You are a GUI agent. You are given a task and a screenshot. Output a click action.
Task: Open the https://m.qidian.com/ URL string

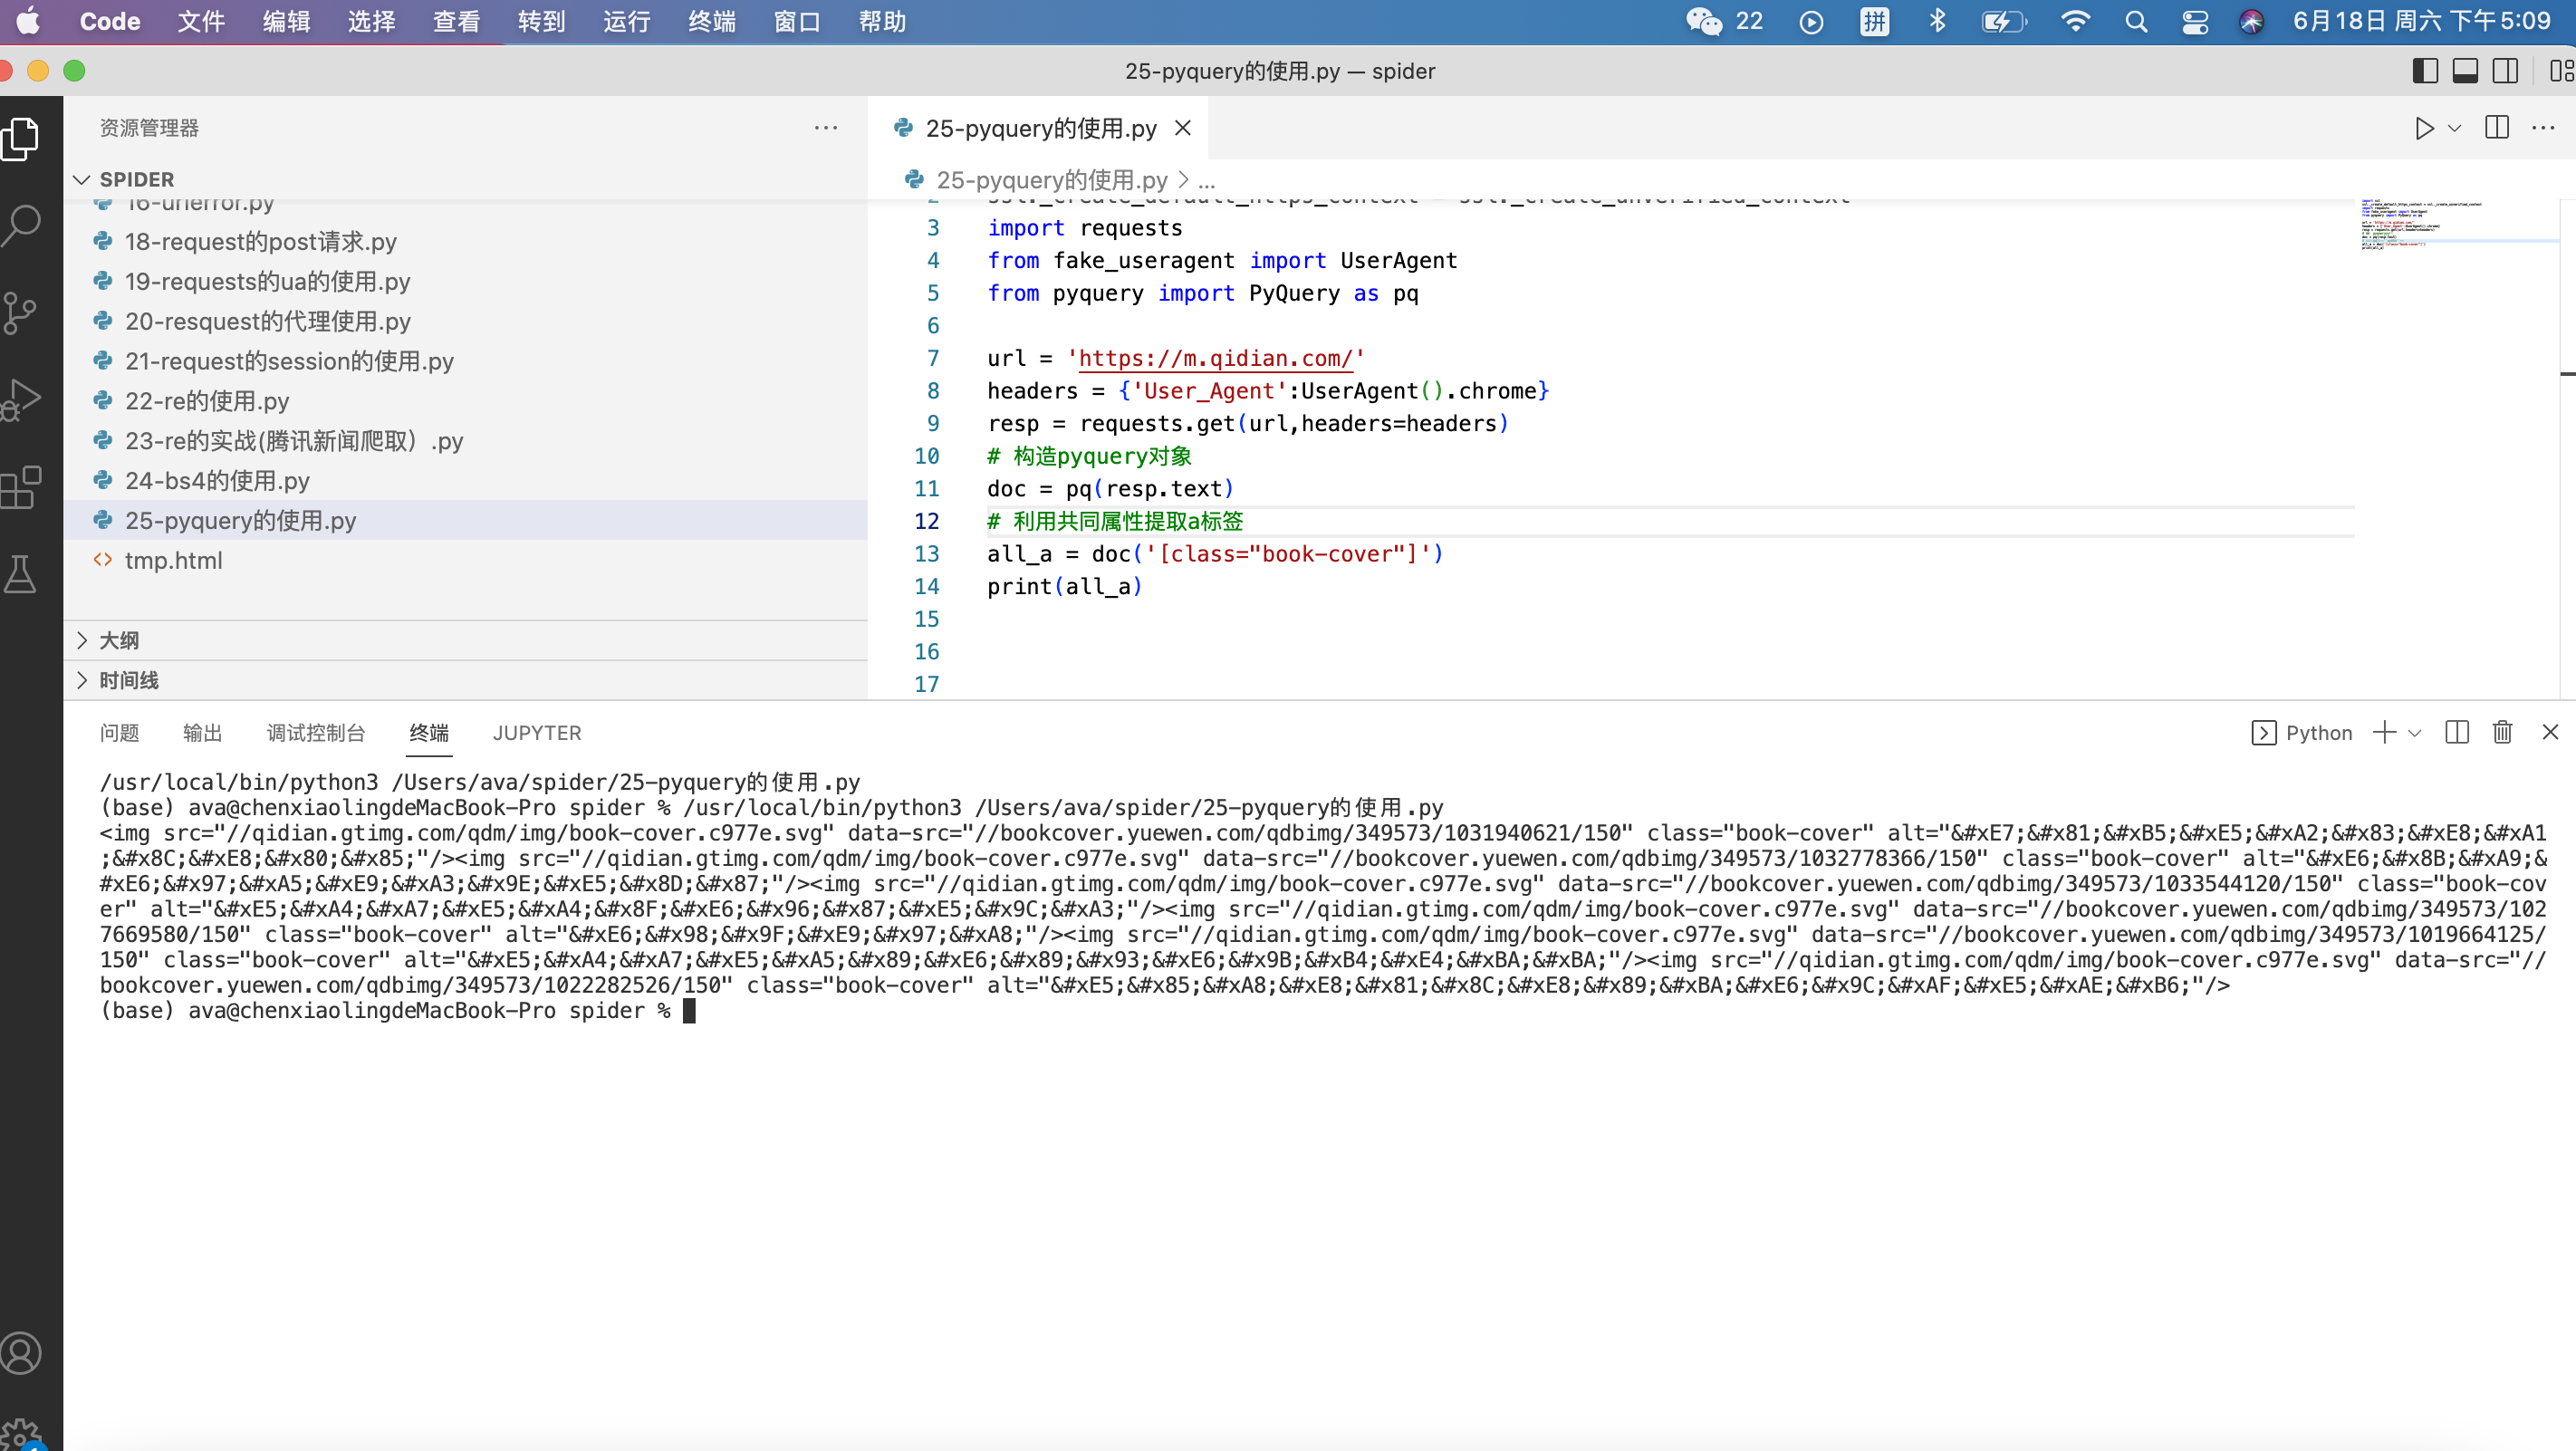click(1215, 358)
